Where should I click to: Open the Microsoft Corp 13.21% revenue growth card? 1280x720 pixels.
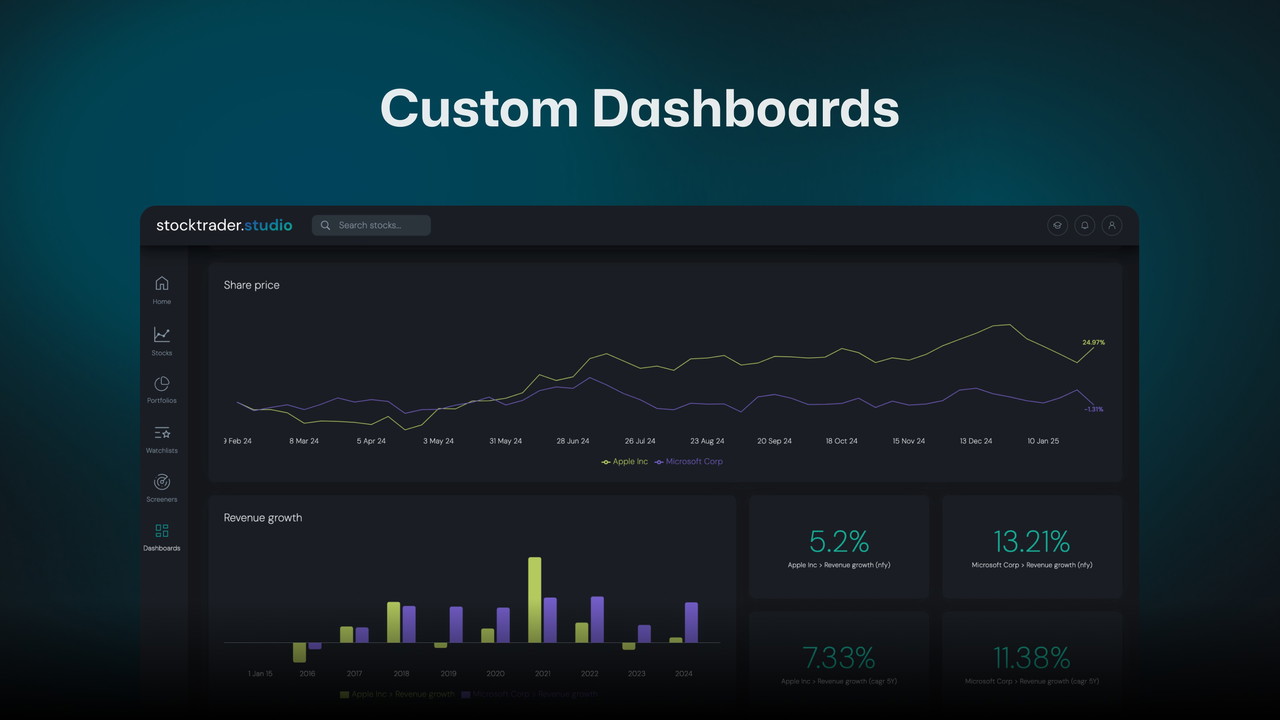tap(1032, 547)
